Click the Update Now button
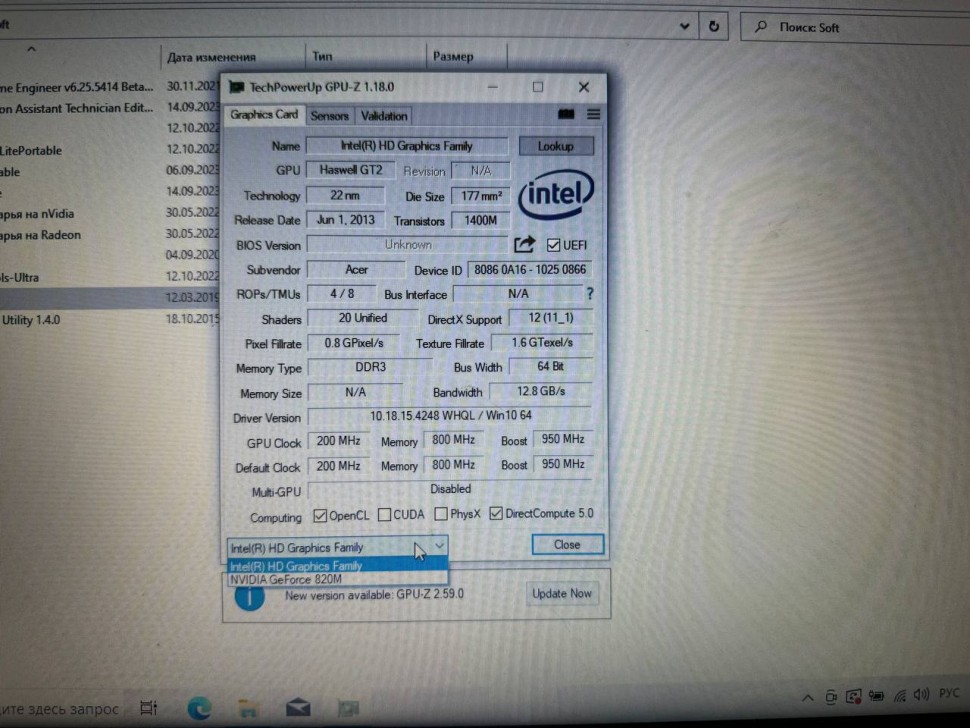This screenshot has height=728, width=970. pyautogui.click(x=562, y=593)
